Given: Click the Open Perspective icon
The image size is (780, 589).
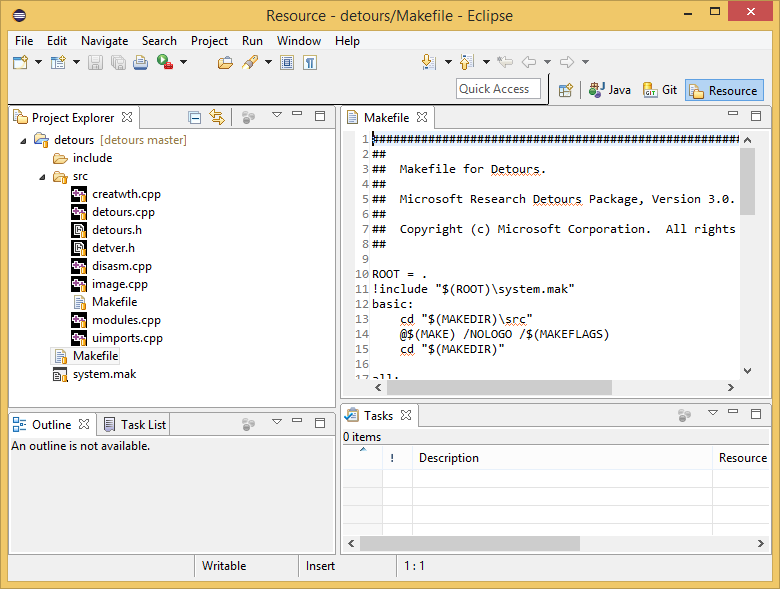Looking at the screenshot, I should tap(566, 91).
